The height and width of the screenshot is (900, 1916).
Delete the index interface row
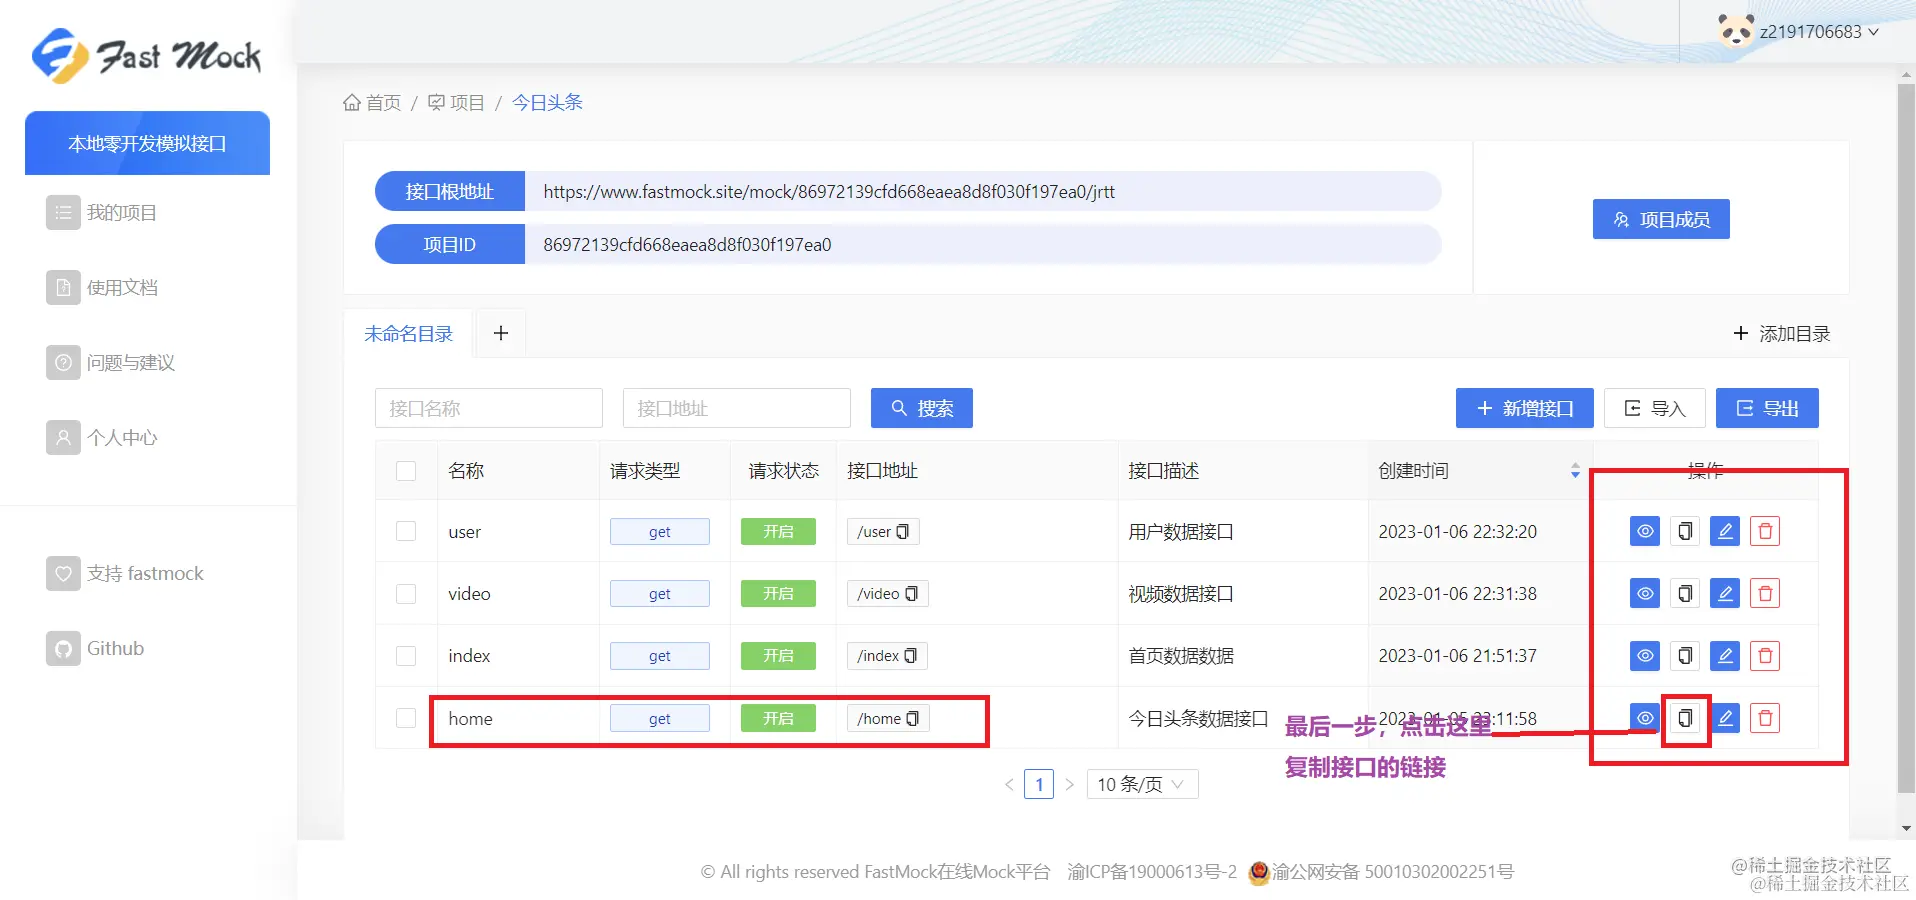click(x=1765, y=655)
